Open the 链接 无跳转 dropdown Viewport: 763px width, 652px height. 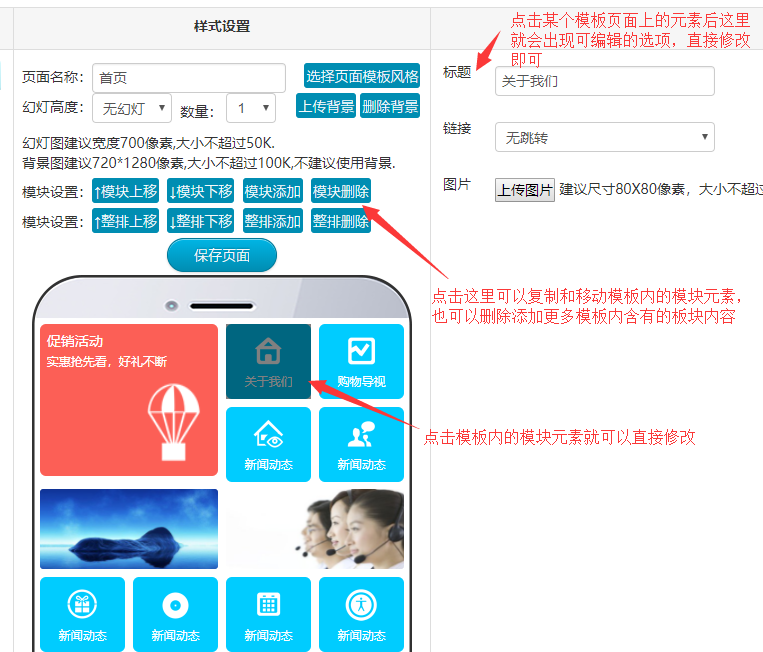click(604, 137)
